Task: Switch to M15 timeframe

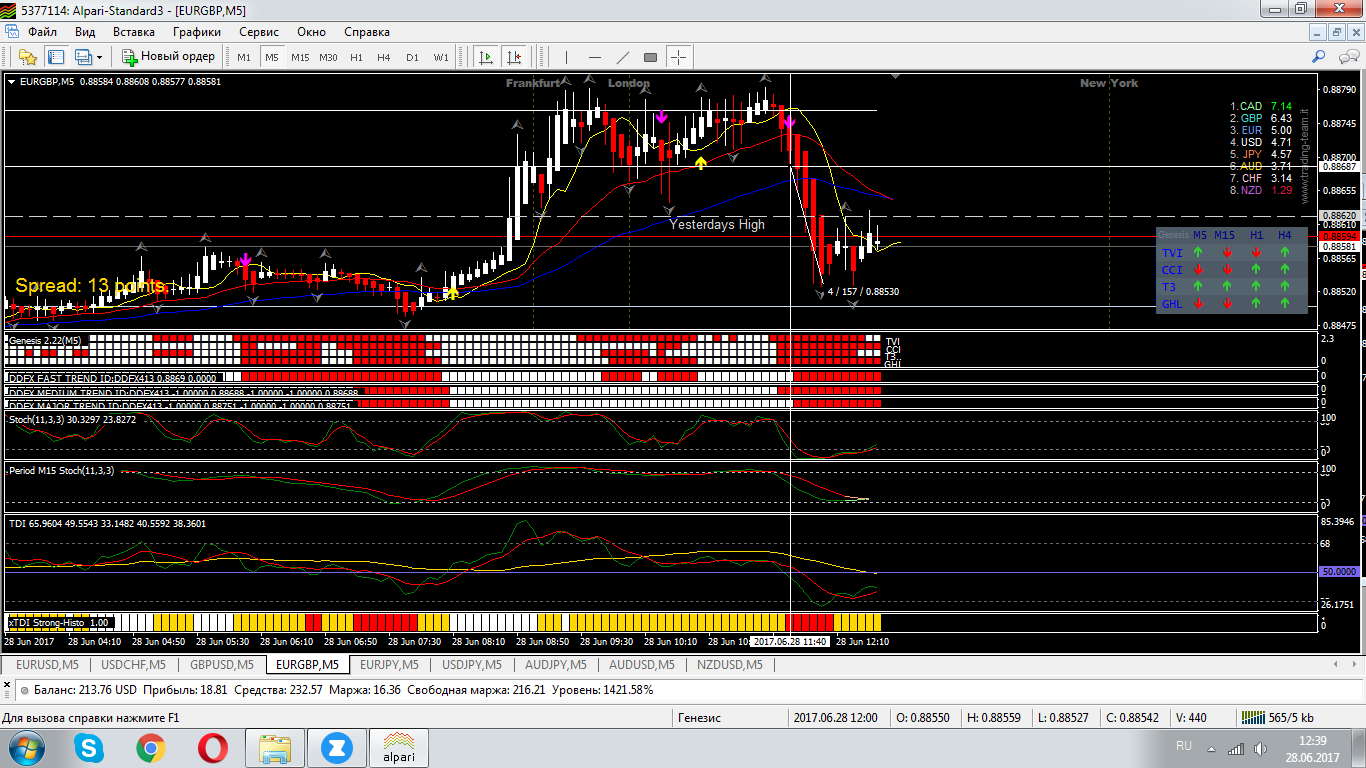Action: pyautogui.click(x=300, y=57)
